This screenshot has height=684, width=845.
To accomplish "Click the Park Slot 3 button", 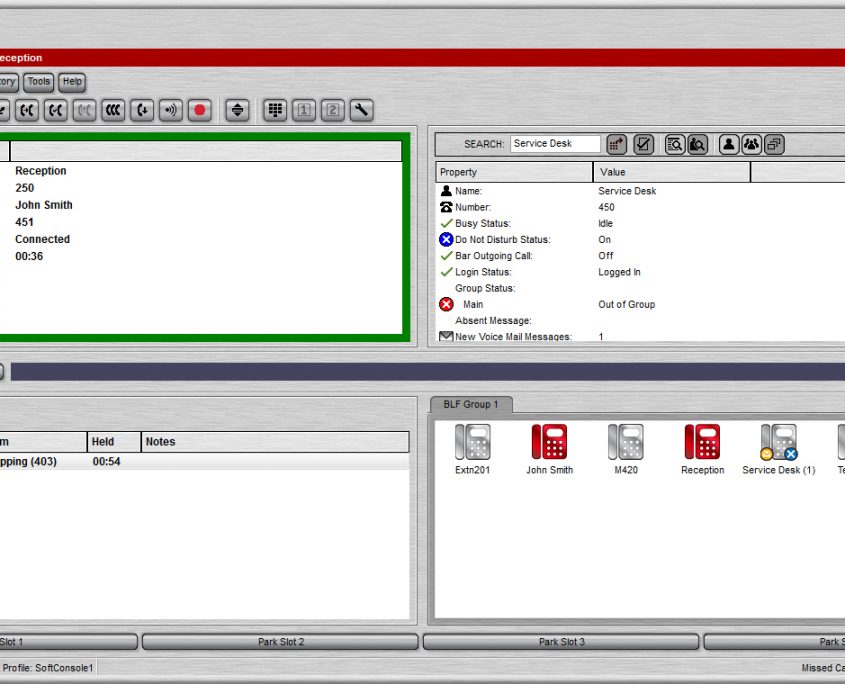I will [x=561, y=642].
